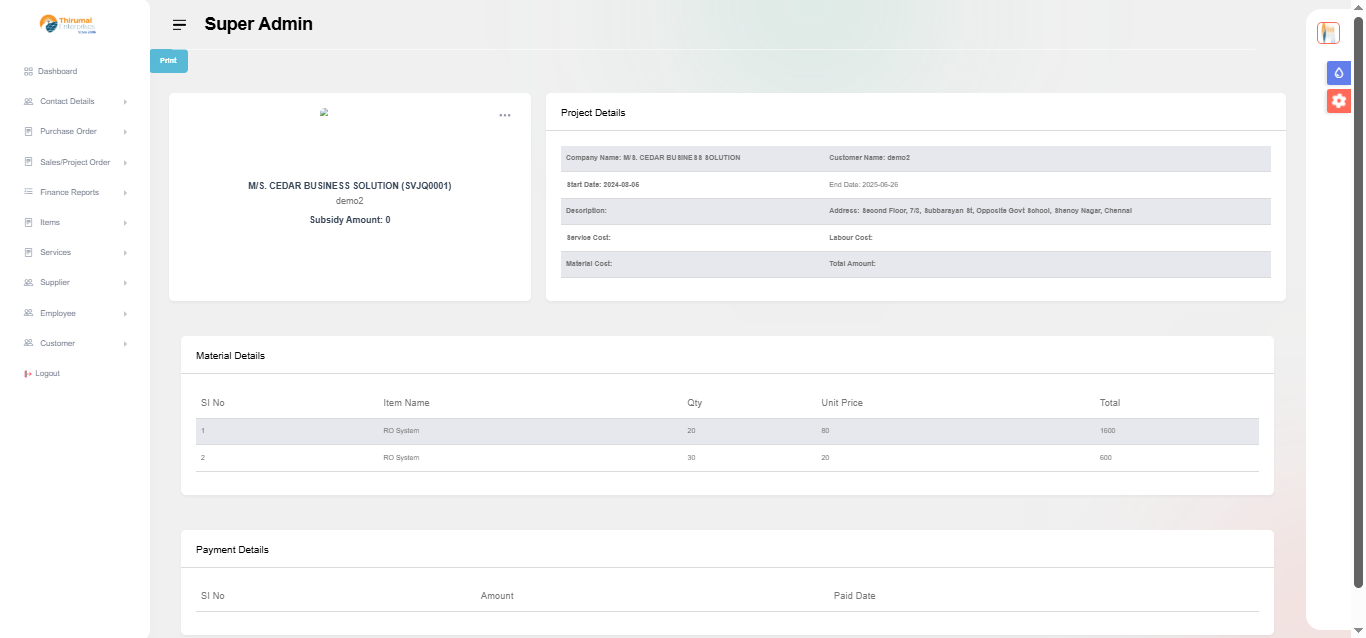Click the broken company image thumbnail
The width and height of the screenshot is (1366, 638).
pyautogui.click(x=324, y=113)
